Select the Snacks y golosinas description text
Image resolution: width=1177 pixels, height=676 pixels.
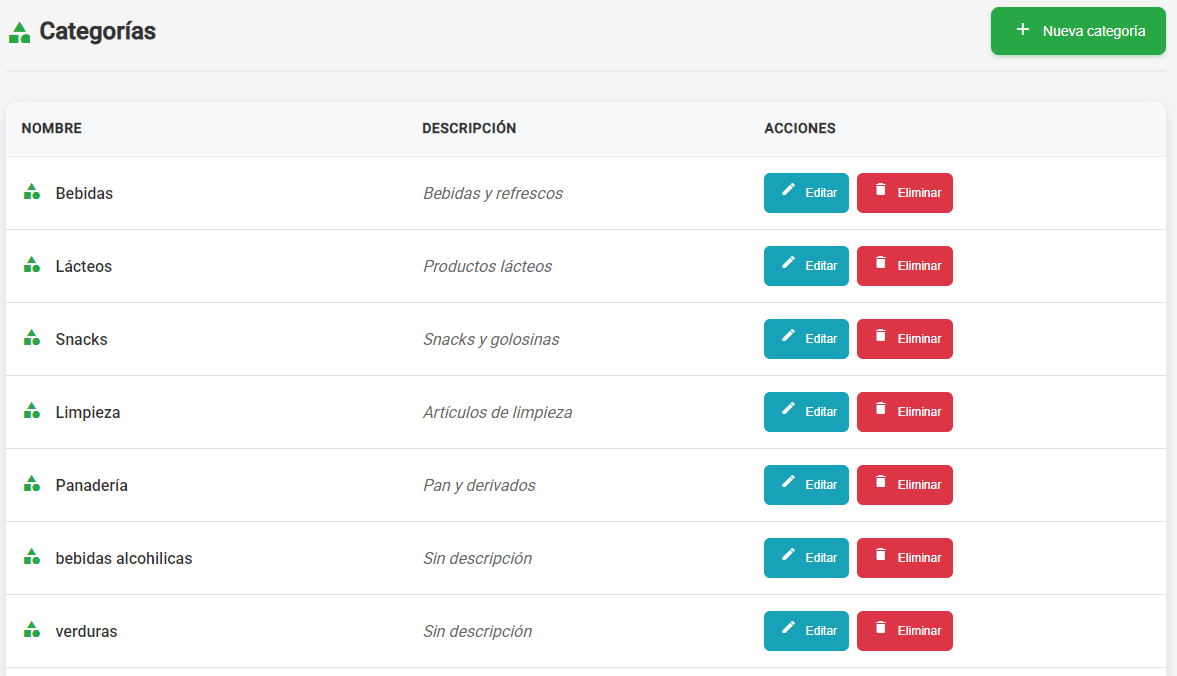pos(491,339)
